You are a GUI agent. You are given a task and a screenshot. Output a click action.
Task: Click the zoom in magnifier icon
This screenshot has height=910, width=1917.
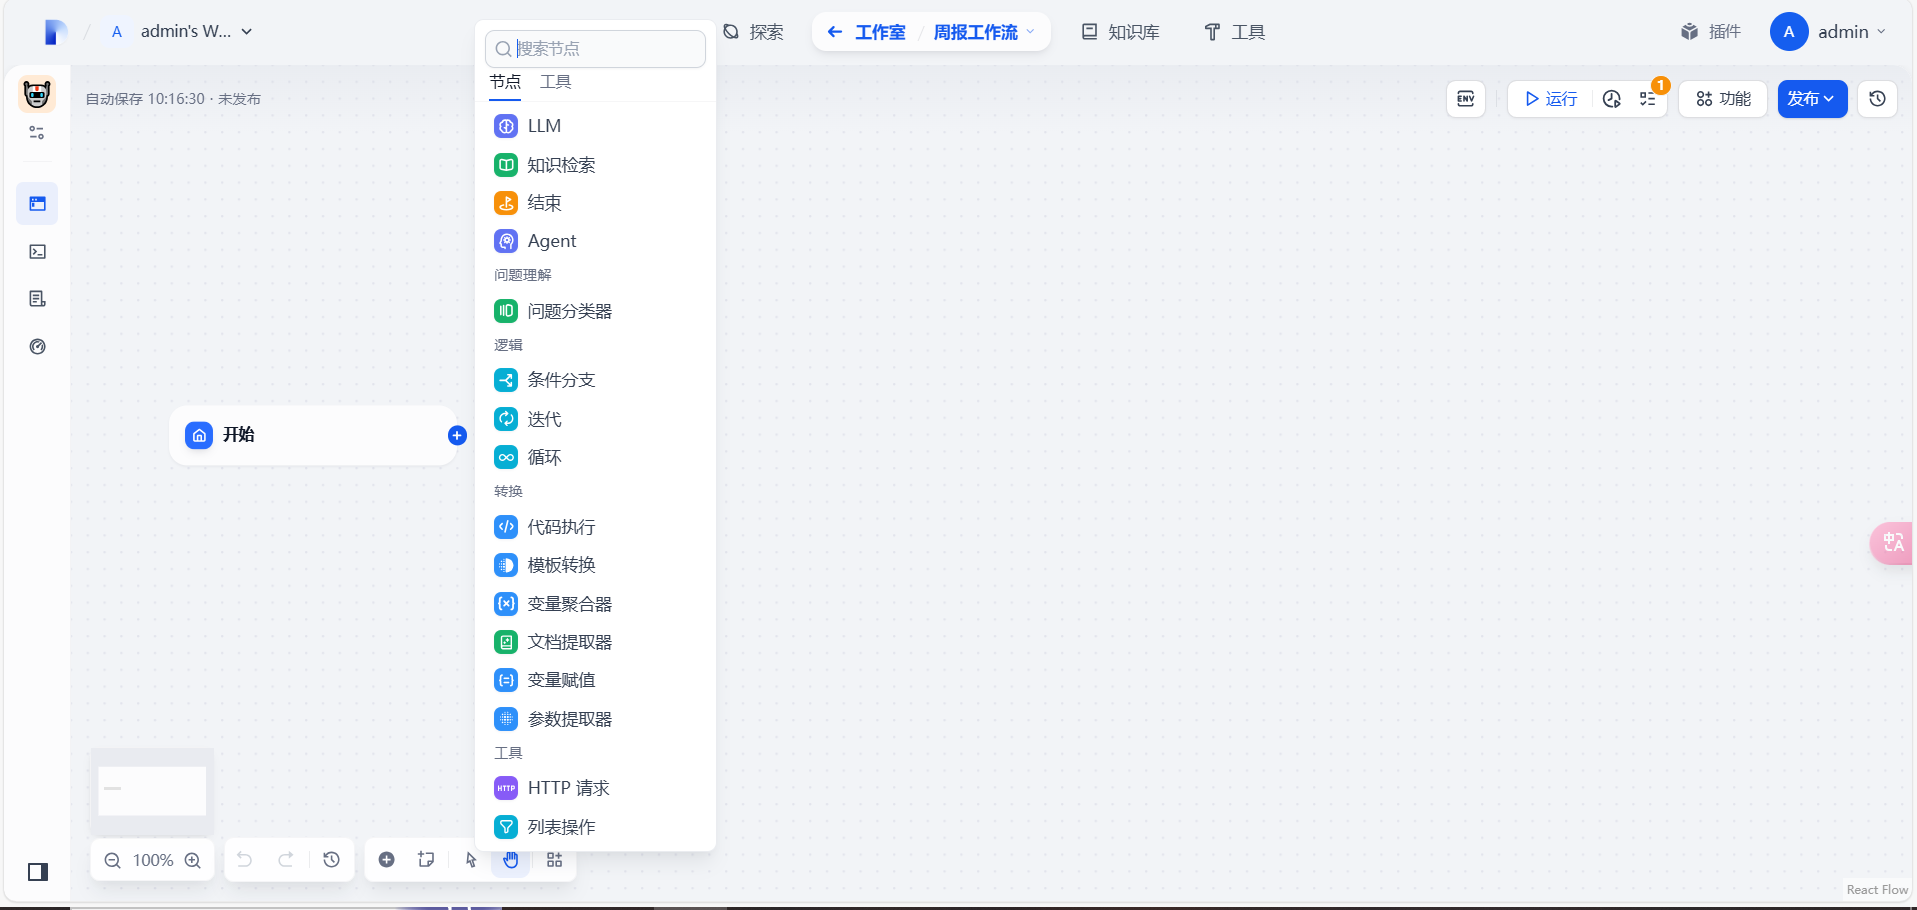tap(193, 860)
